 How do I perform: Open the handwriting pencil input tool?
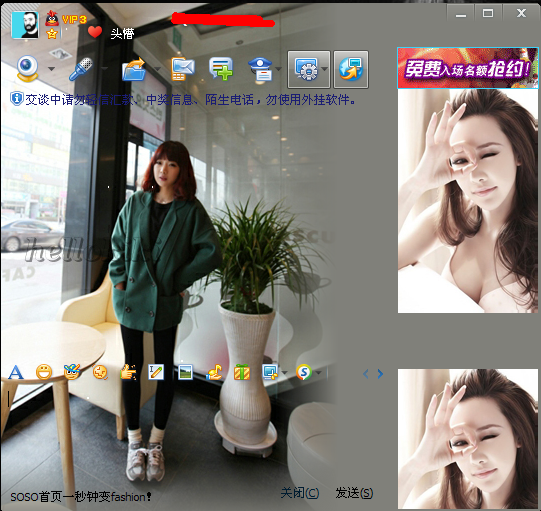pos(156,372)
